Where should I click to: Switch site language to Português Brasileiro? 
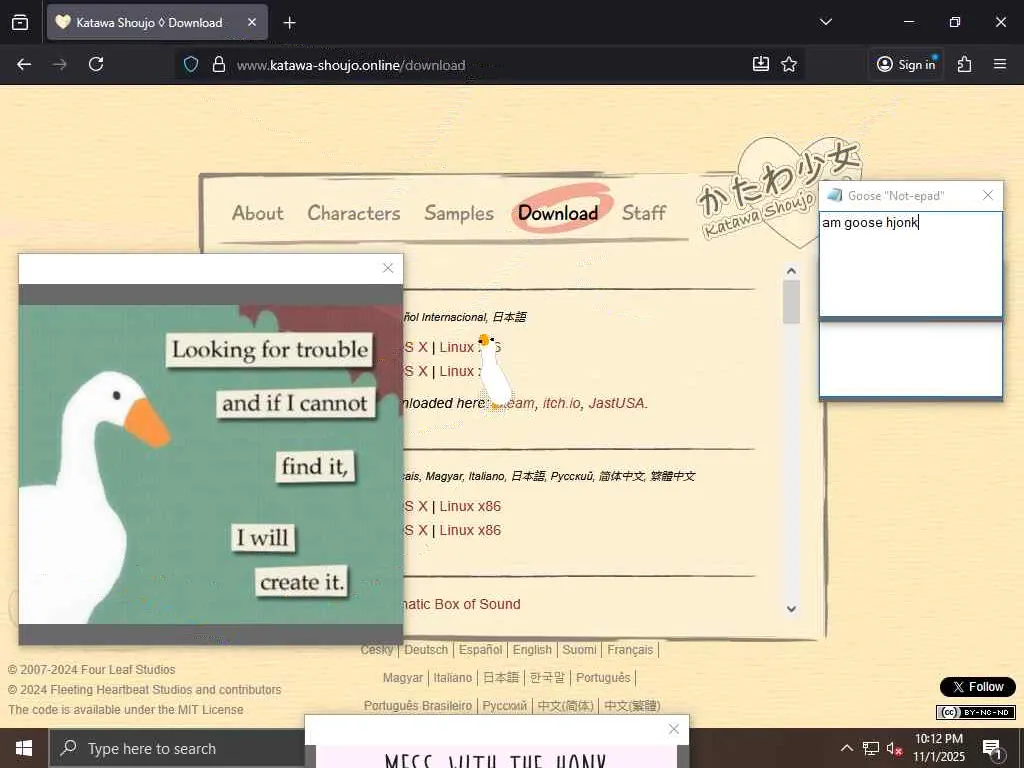(417, 706)
